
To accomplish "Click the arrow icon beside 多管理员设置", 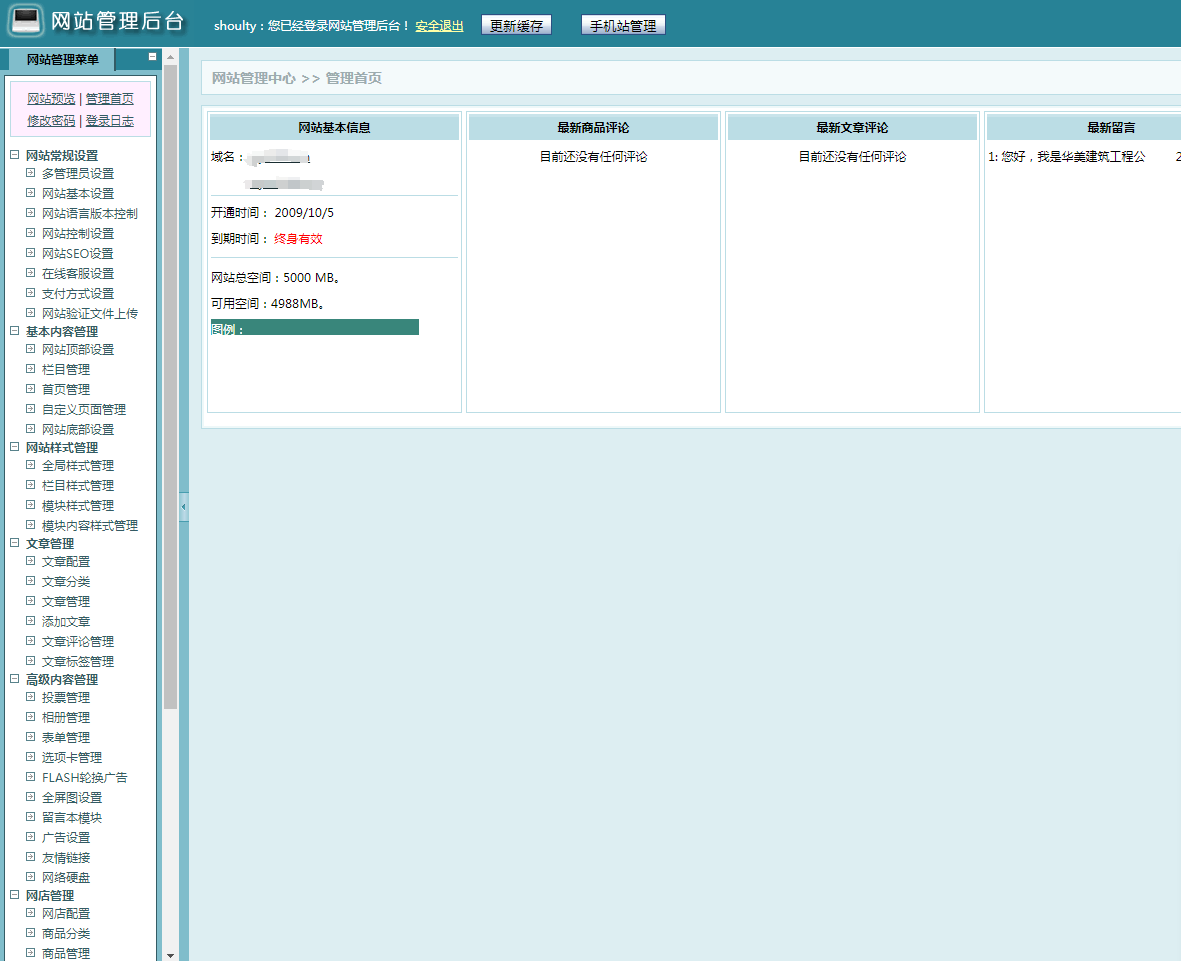I will (31, 173).
